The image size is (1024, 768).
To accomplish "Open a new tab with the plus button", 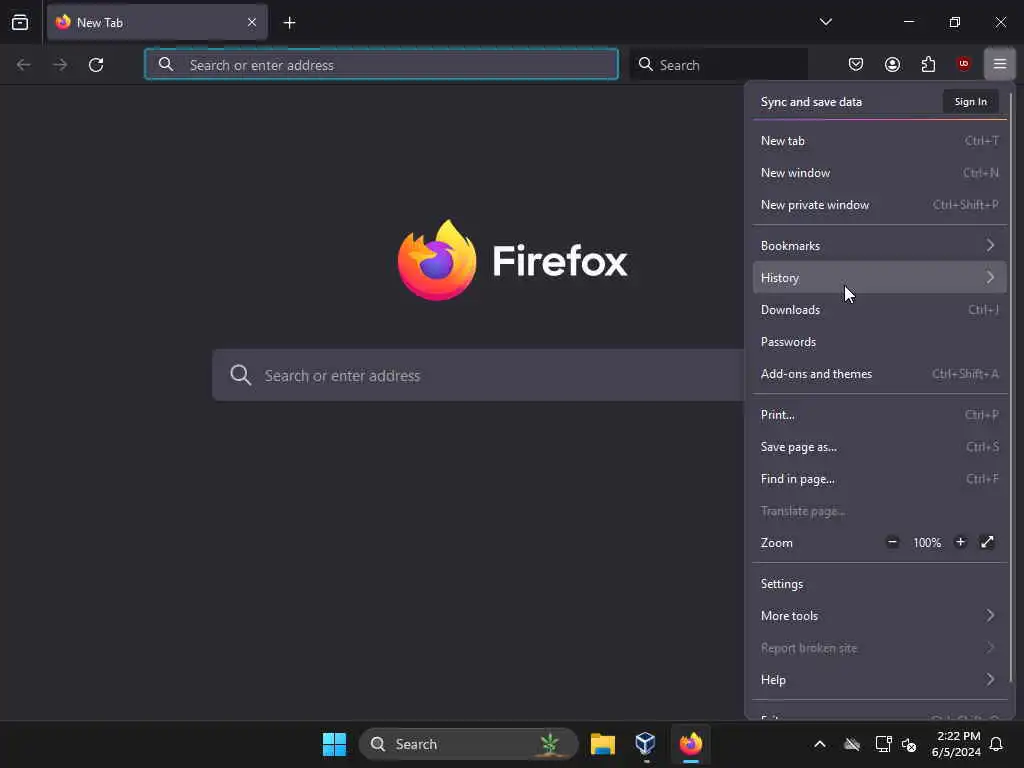I will coord(289,23).
